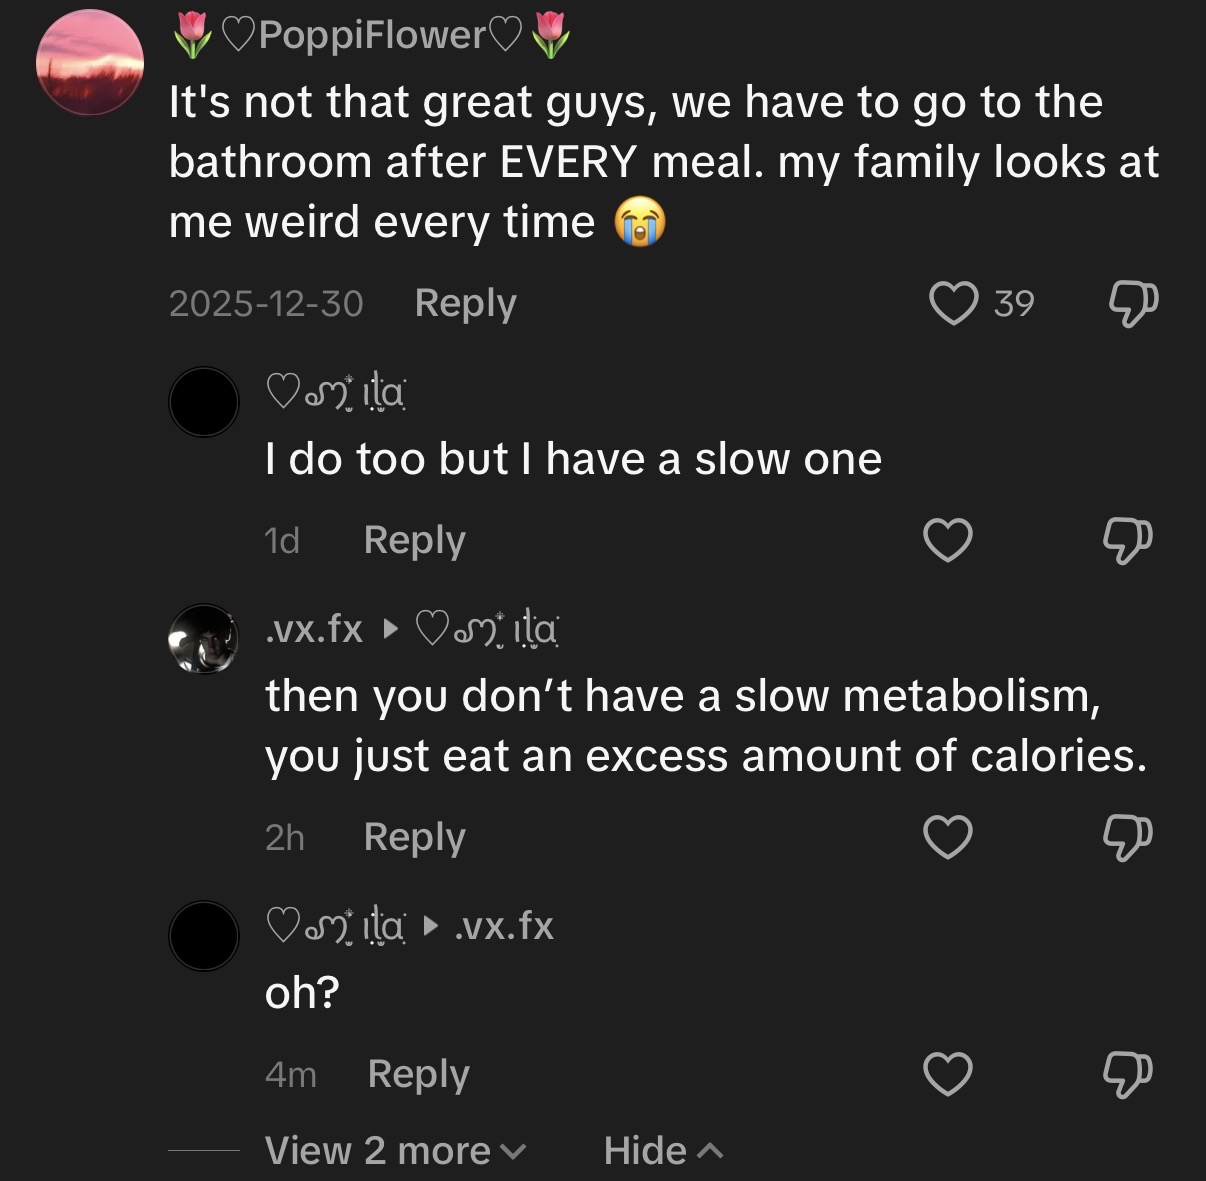The width and height of the screenshot is (1206, 1181).
Task: Reply to the "I do too" comment
Action: click(x=414, y=540)
